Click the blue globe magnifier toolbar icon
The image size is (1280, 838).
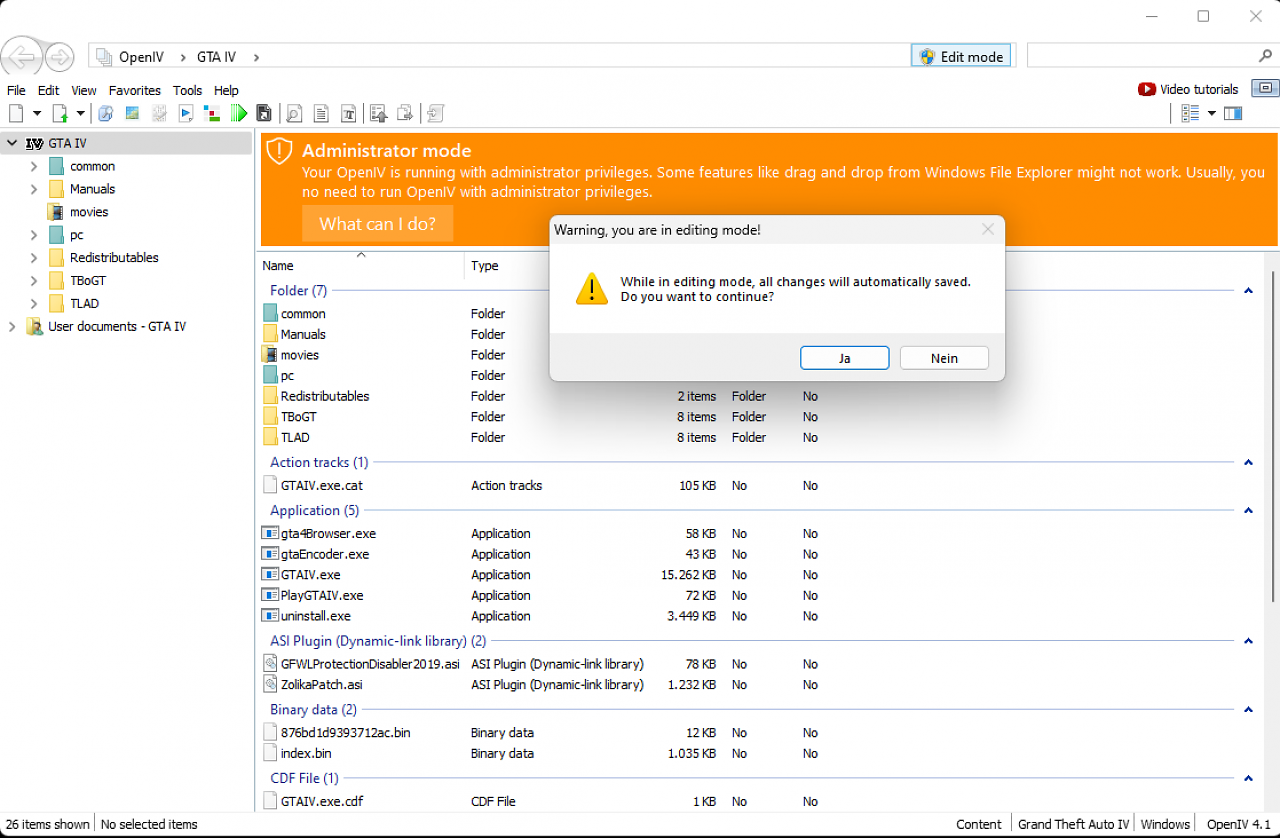coord(106,113)
